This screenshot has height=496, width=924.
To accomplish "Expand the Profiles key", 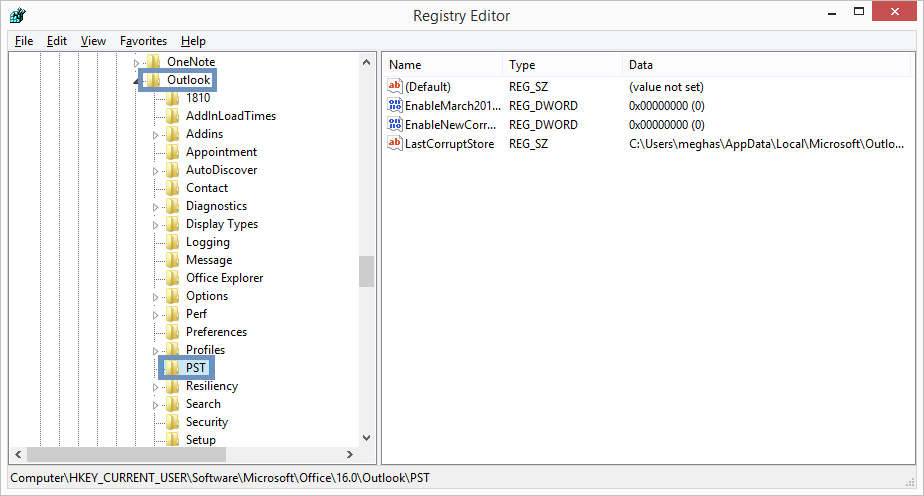I will click(x=156, y=350).
